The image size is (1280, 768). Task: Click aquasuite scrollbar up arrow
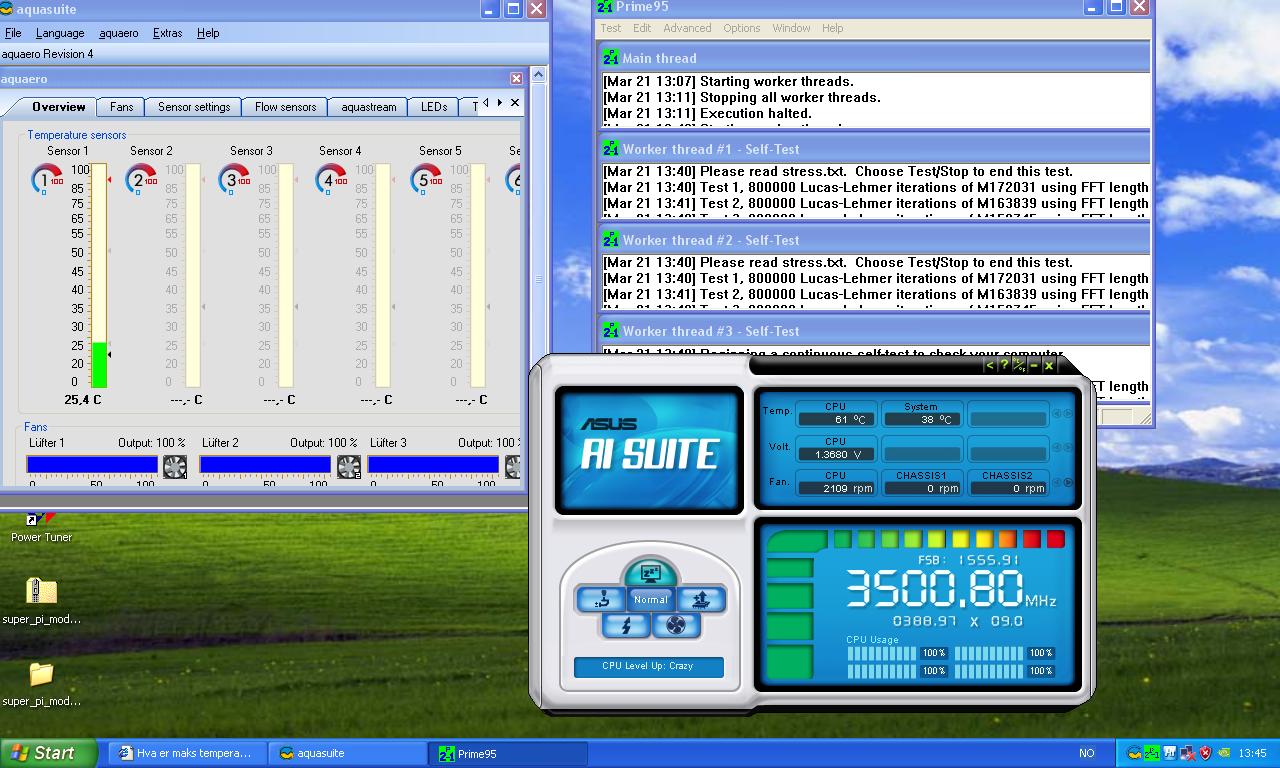coord(538,74)
